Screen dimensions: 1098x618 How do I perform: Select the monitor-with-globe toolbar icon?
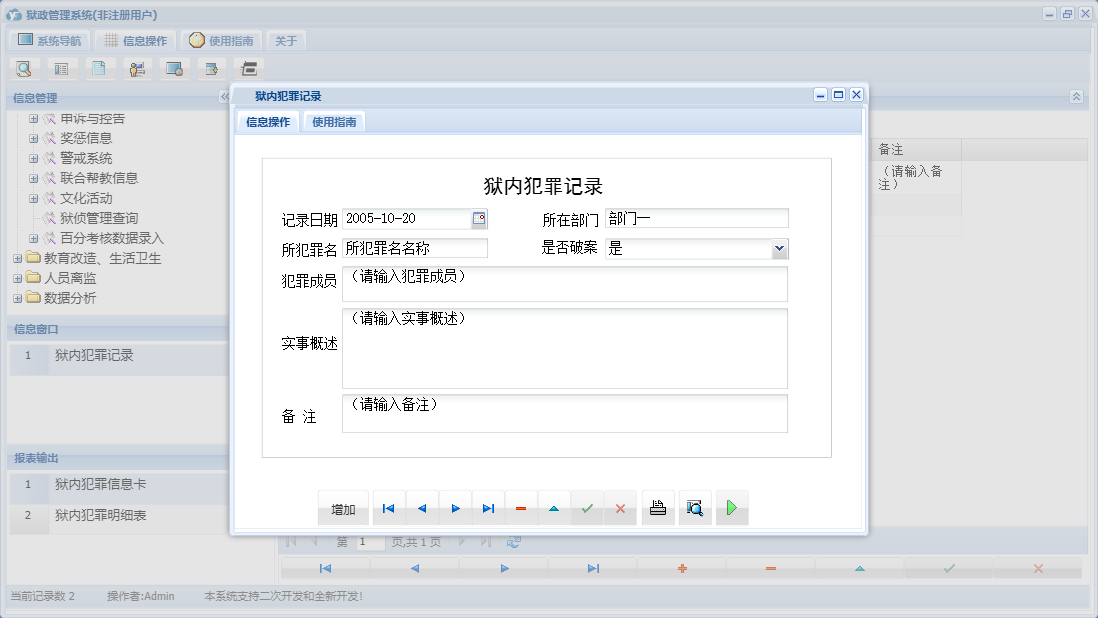click(174, 69)
